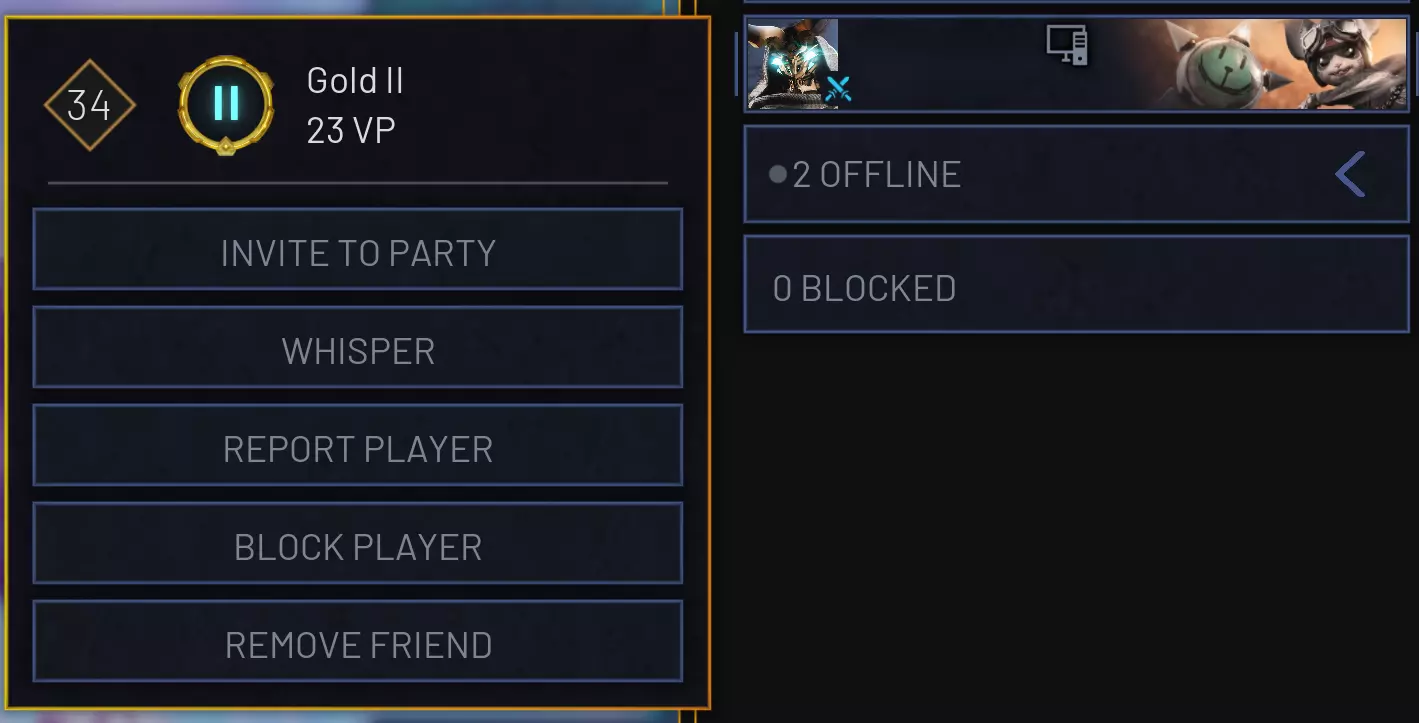Click the Gold II rank emblem

226,104
